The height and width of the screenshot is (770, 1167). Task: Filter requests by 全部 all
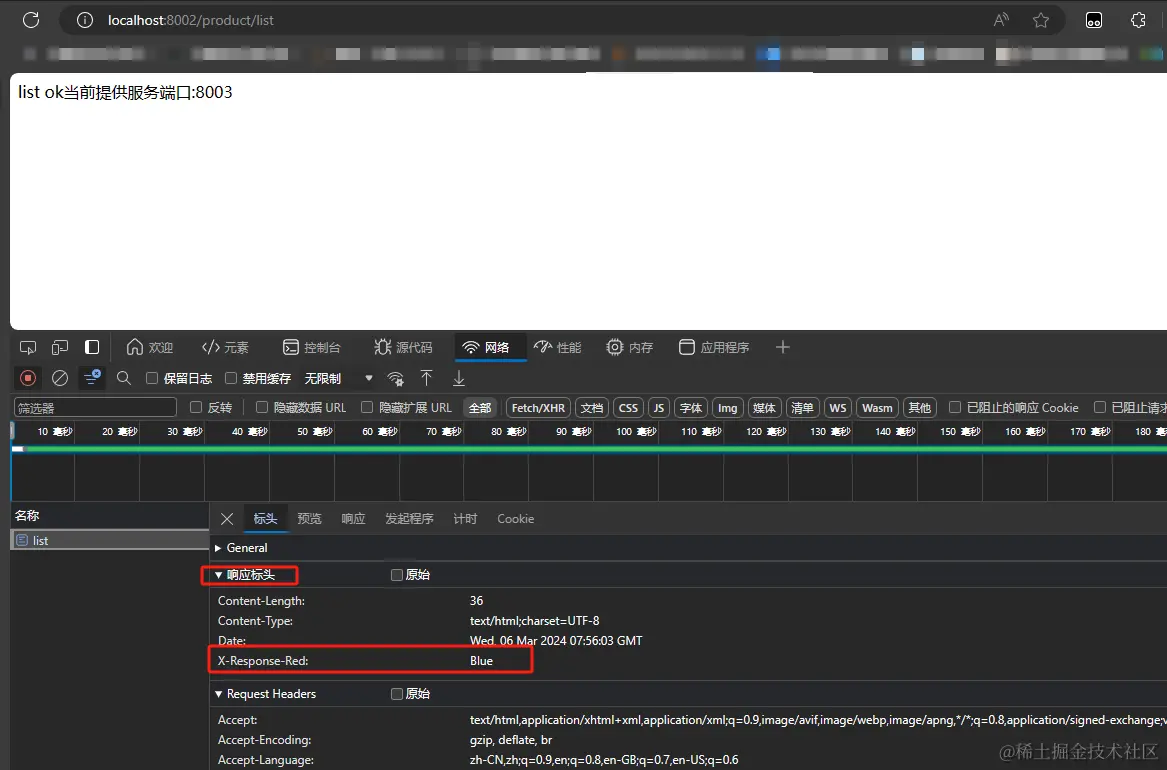point(480,408)
